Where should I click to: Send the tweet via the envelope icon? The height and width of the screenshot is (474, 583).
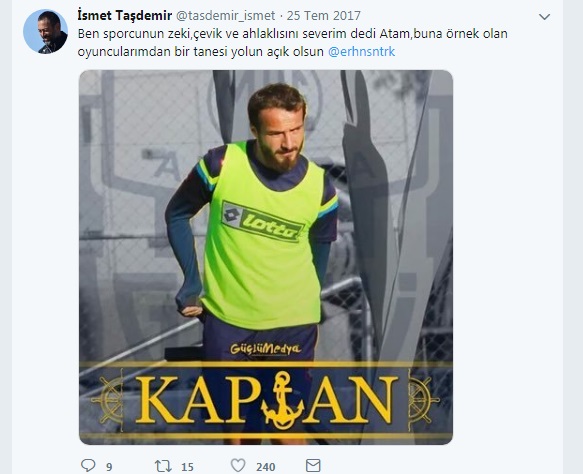(313, 465)
